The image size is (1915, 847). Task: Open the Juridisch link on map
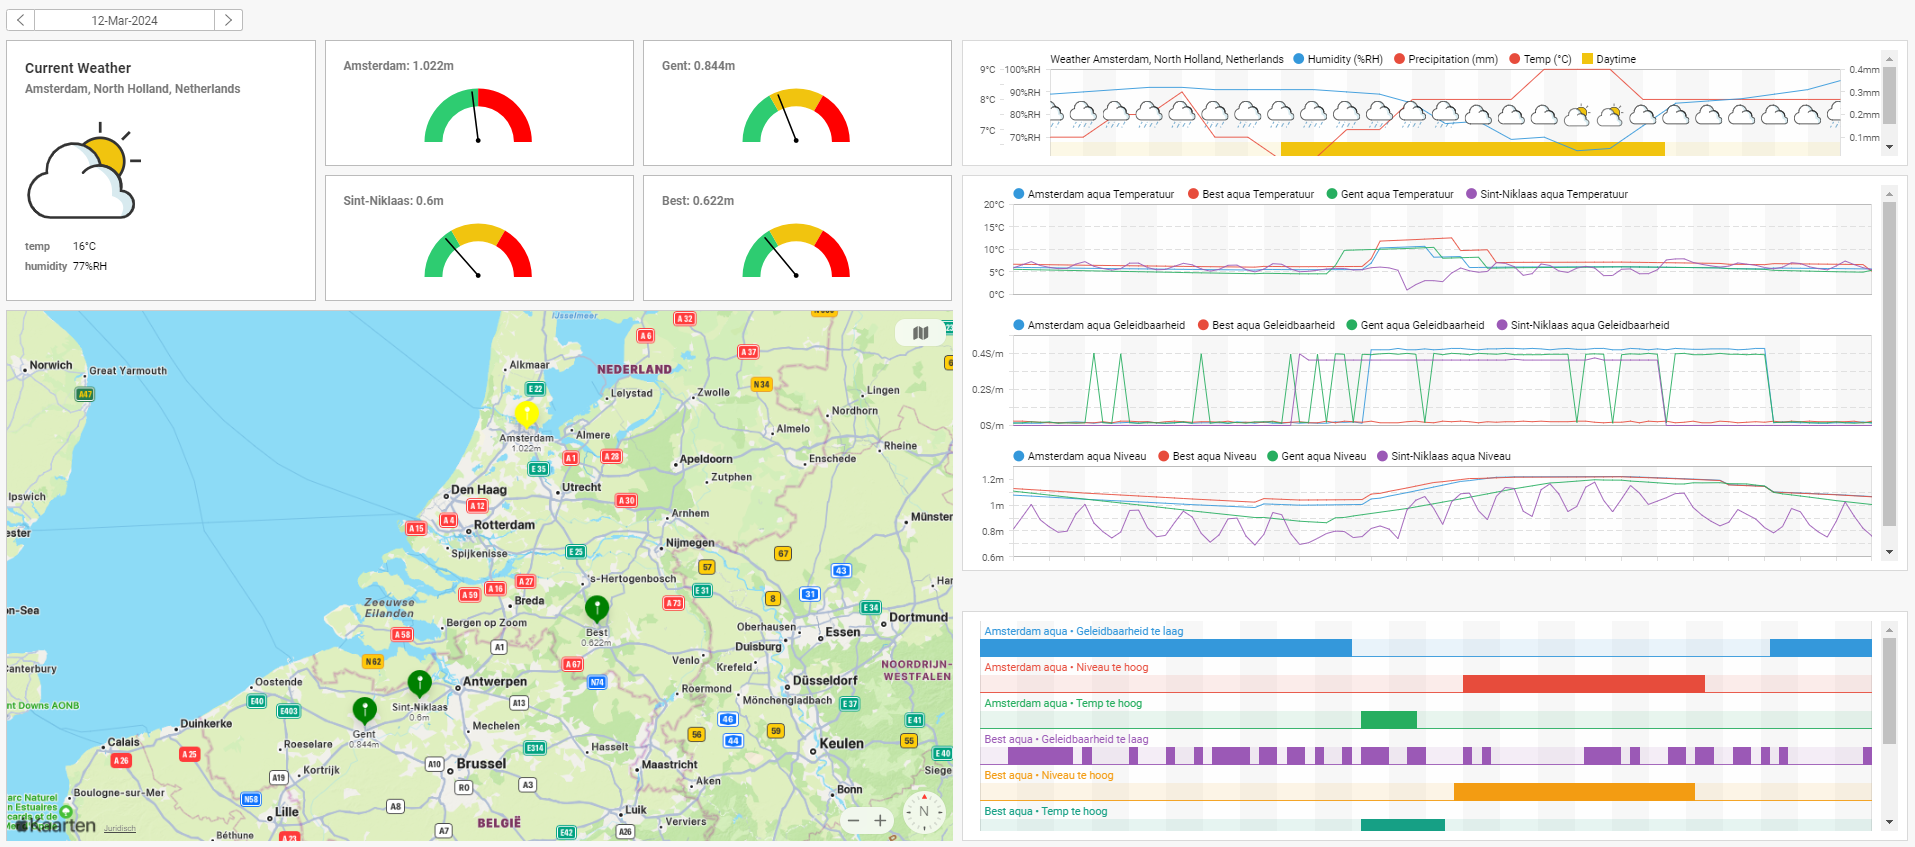click(x=120, y=828)
